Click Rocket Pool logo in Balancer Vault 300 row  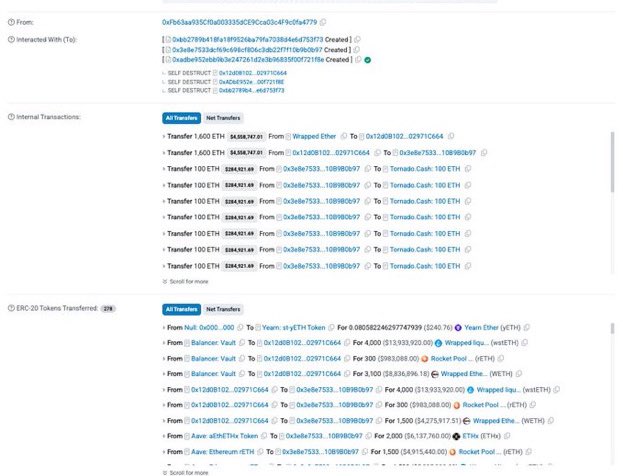(x=424, y=359)
